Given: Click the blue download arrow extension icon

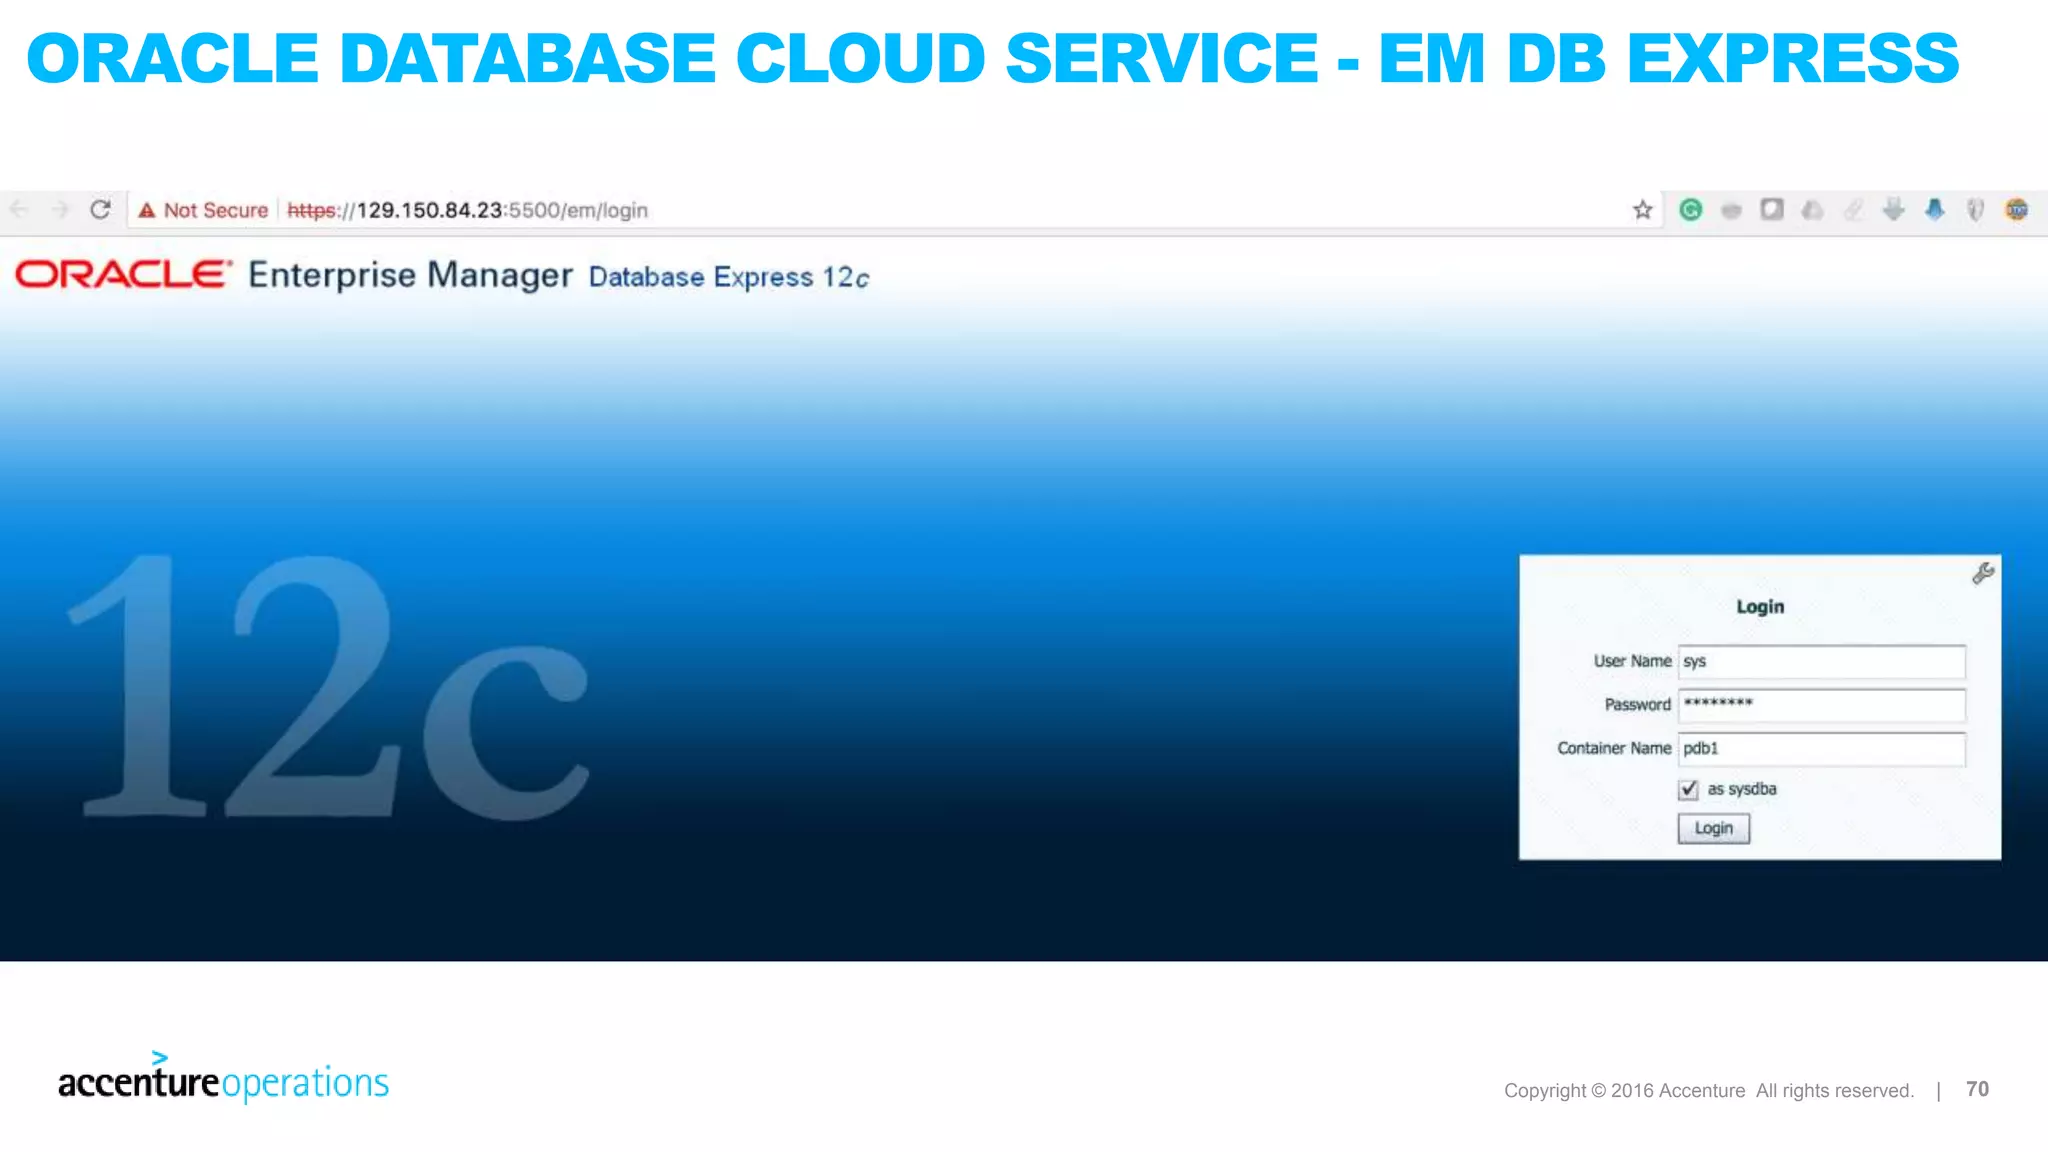Looking at the screenshot, I should pyautogui.click(x=1935, y=209).
